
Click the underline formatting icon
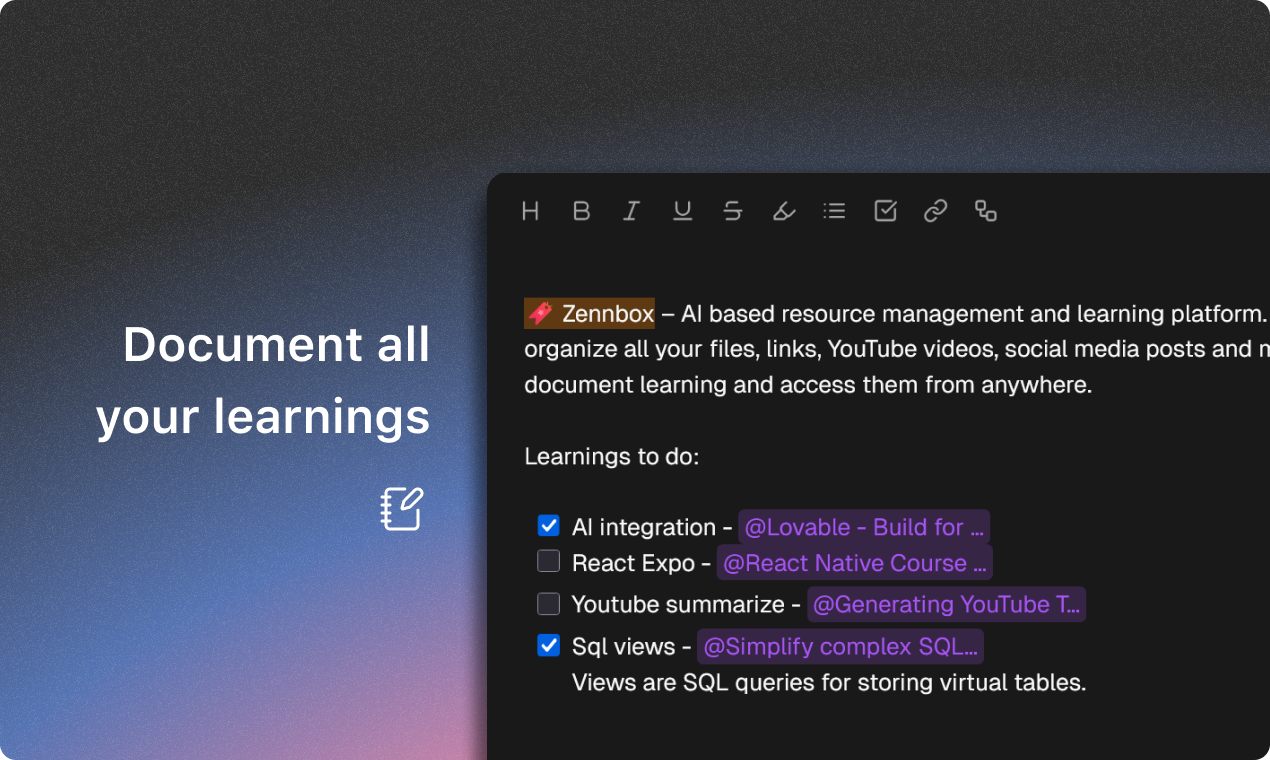pyautogui.click(x=682, y=211)
